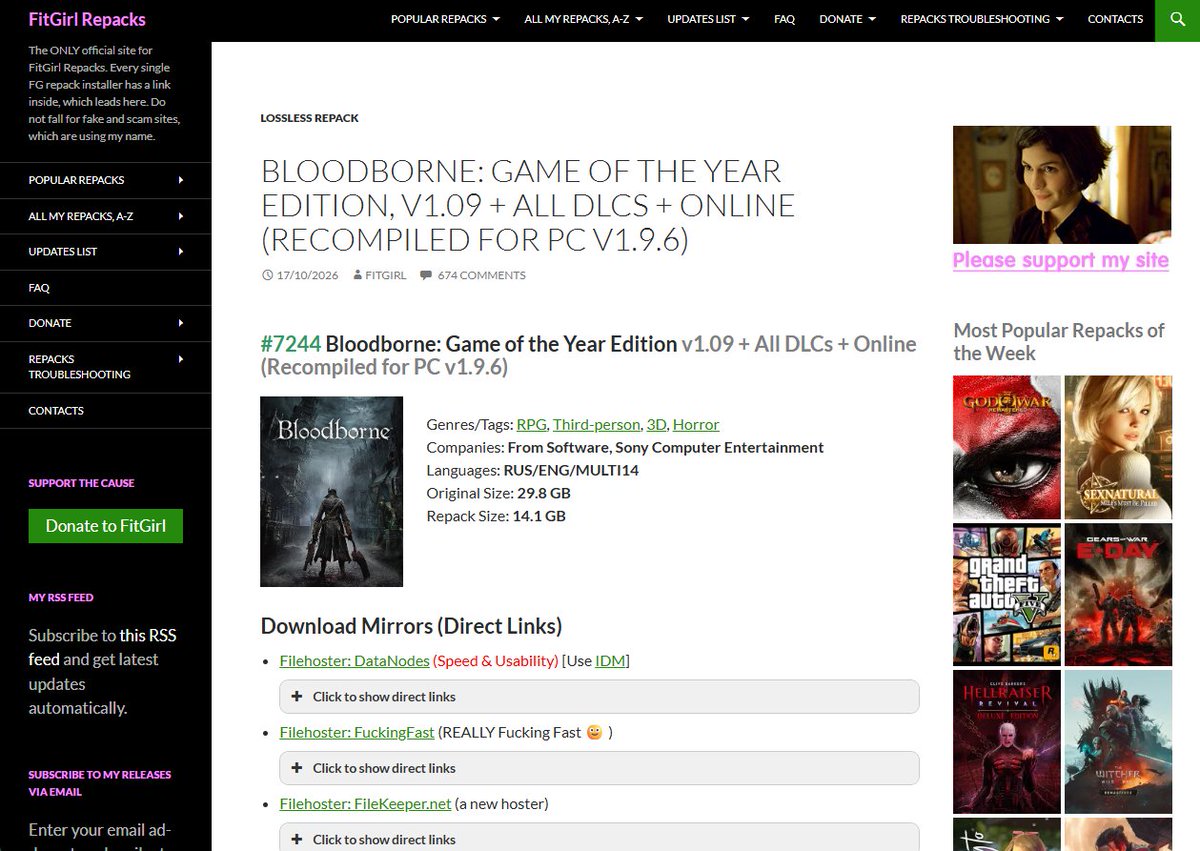Screen dimensions: 1200x851
Task: Open Filehoster: FileKeeper.net link
Action: click(366, 803)
